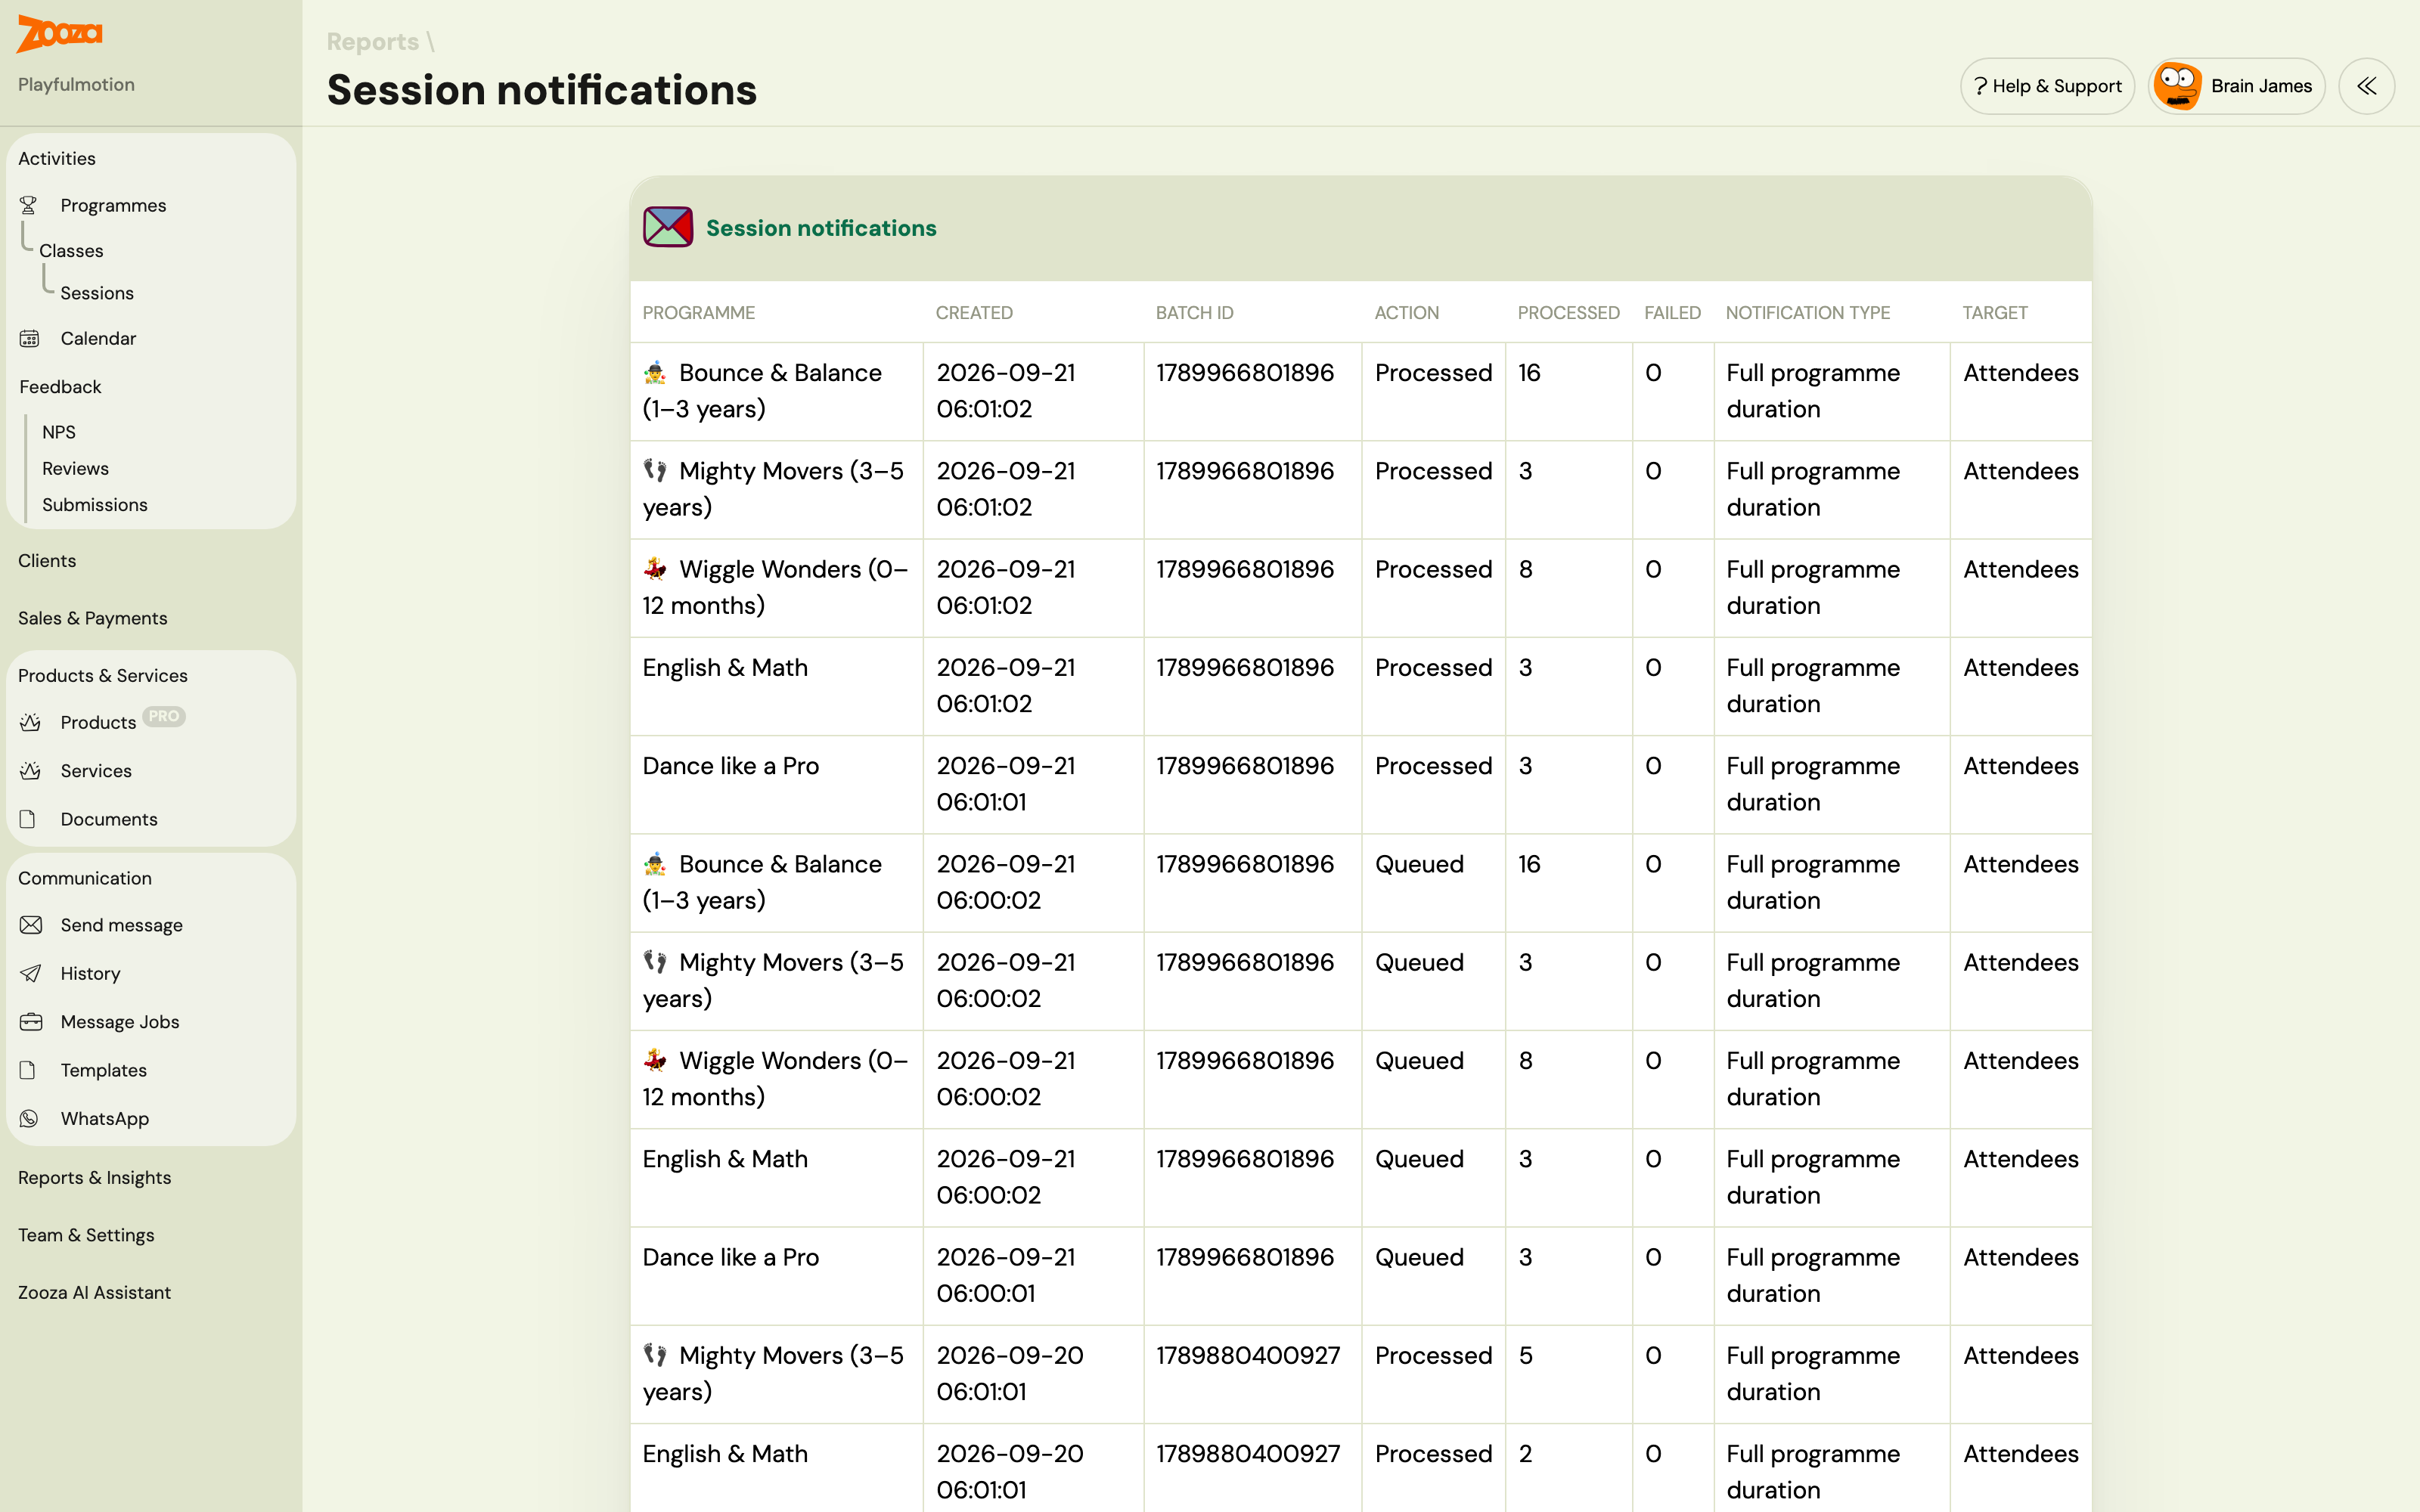Click the Reports breadcrumb link
Viewport: 2420px width, 1512px height.
tap(373, 41)
